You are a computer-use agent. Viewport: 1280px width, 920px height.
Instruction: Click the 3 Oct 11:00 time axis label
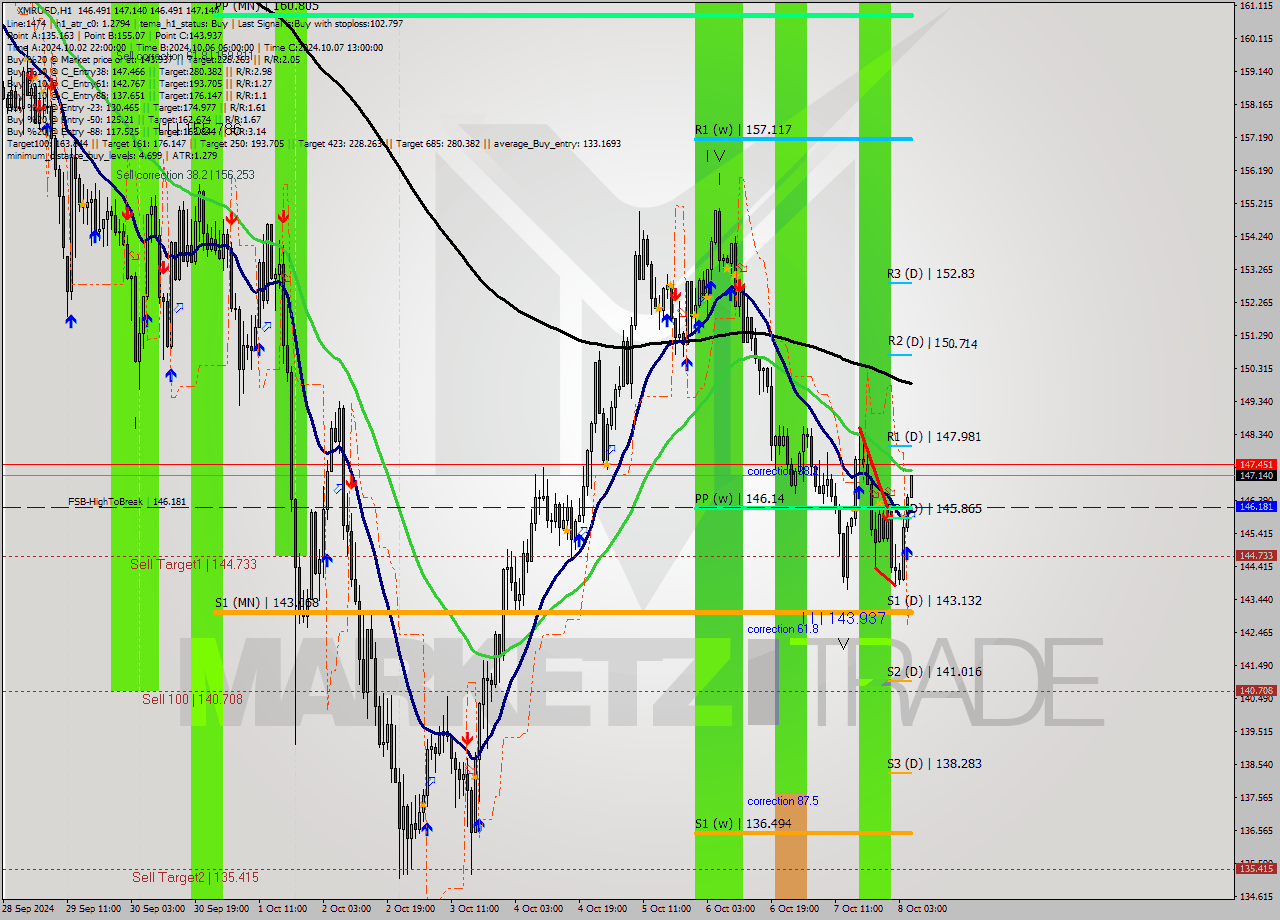(x=473, y=909)
